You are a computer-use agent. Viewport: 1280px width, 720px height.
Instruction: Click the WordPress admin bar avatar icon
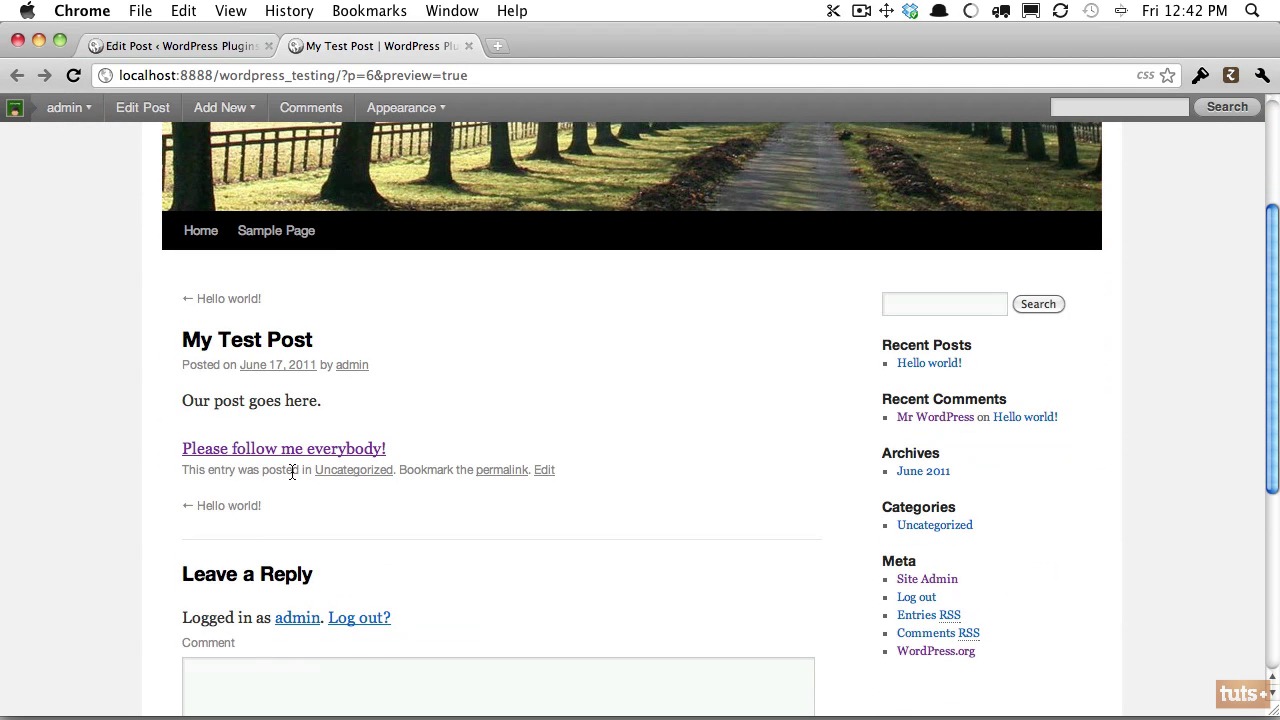click(x=14, y=108)
